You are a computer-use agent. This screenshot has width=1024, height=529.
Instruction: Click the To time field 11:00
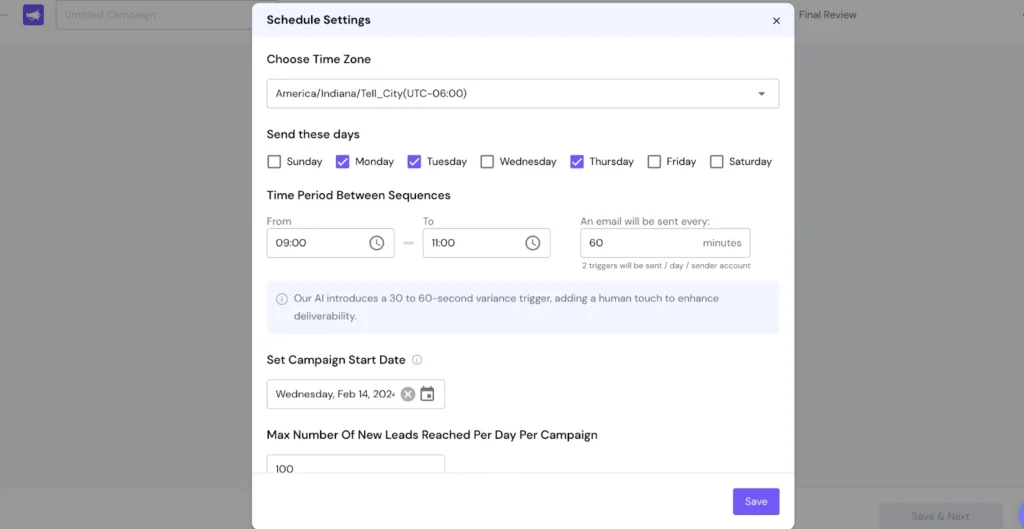click(x=487, y=243)
